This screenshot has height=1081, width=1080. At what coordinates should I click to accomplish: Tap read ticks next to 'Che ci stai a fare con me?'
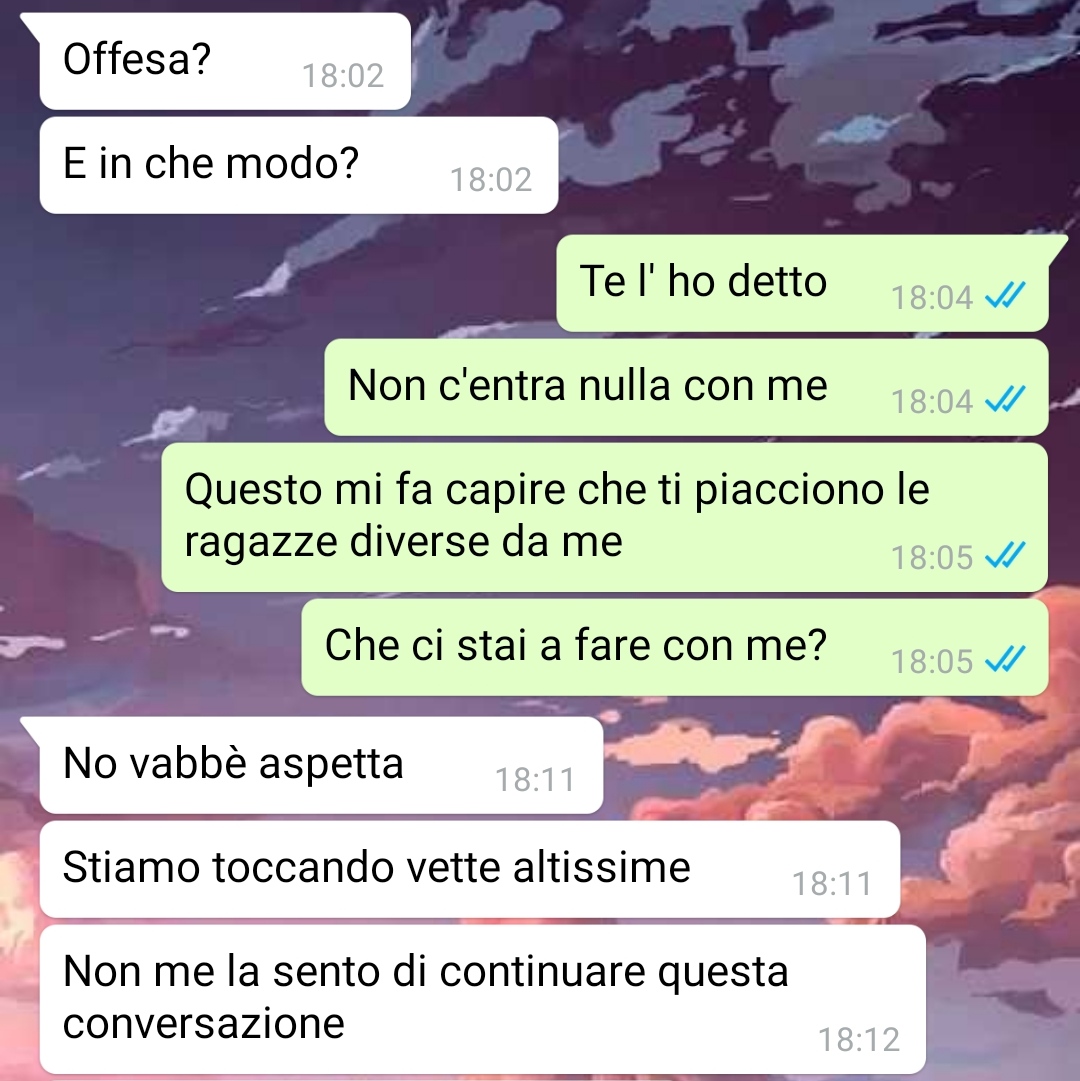[1005, 660]
